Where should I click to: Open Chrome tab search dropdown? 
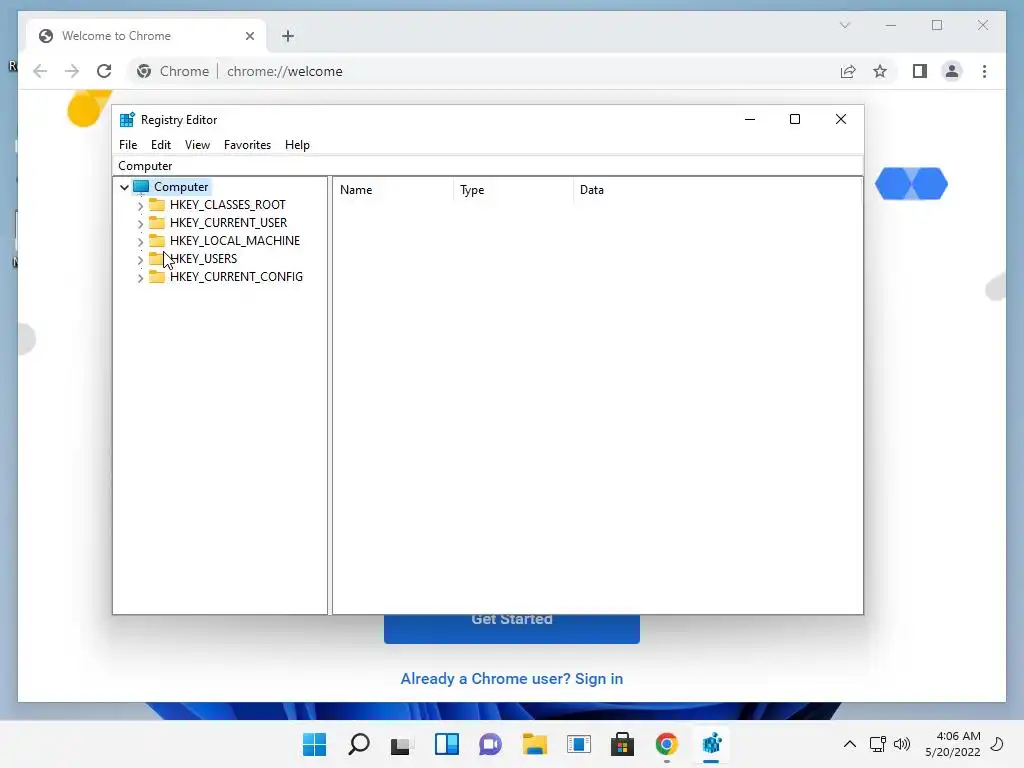(x=845, y=25)
